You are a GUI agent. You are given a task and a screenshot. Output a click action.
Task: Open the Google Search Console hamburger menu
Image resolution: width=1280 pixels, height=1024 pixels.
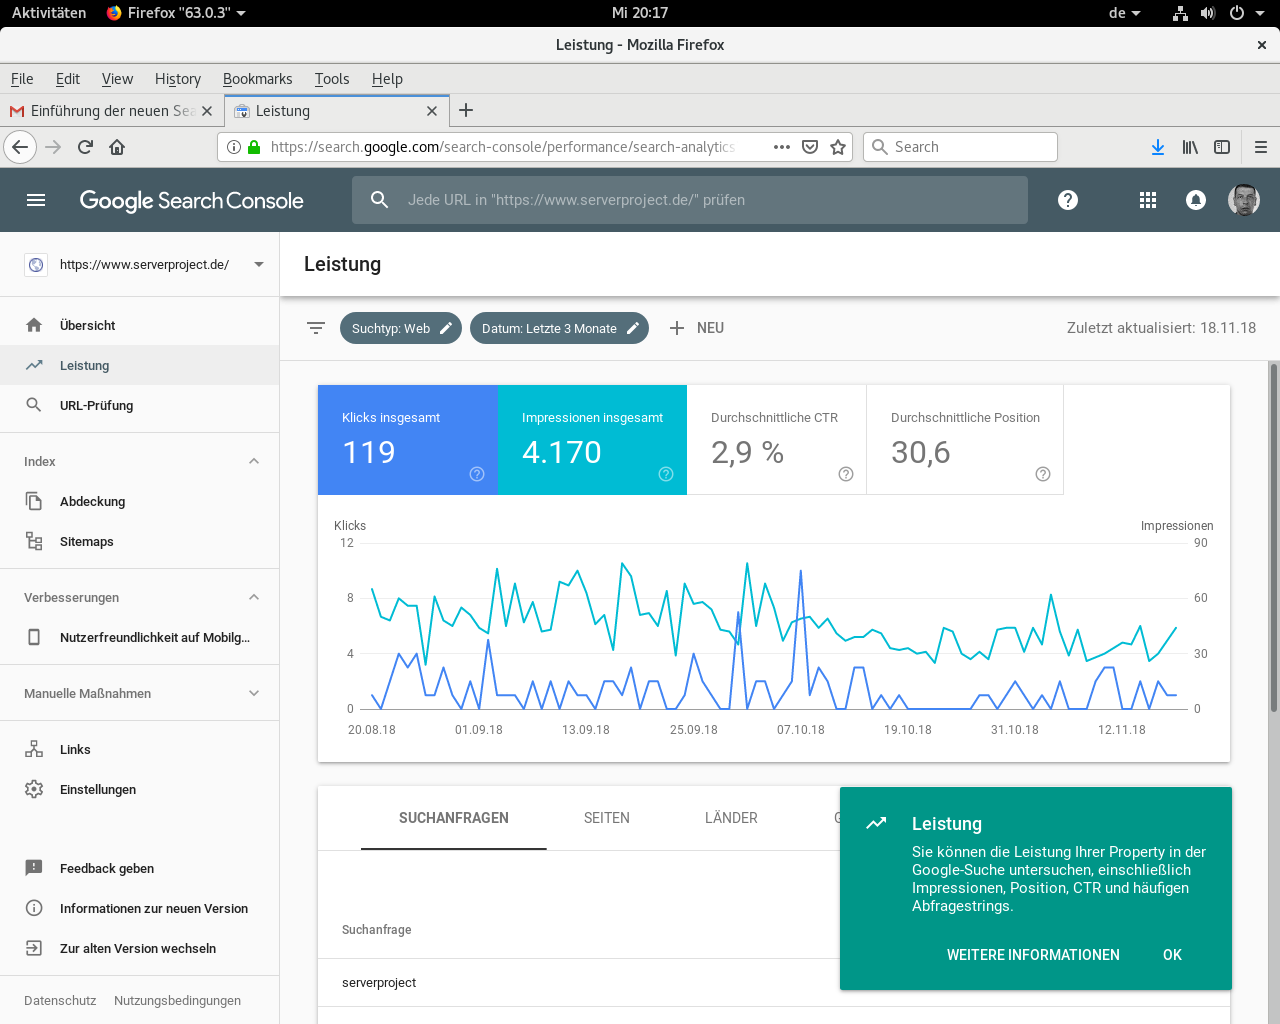[x=36, y=200]
